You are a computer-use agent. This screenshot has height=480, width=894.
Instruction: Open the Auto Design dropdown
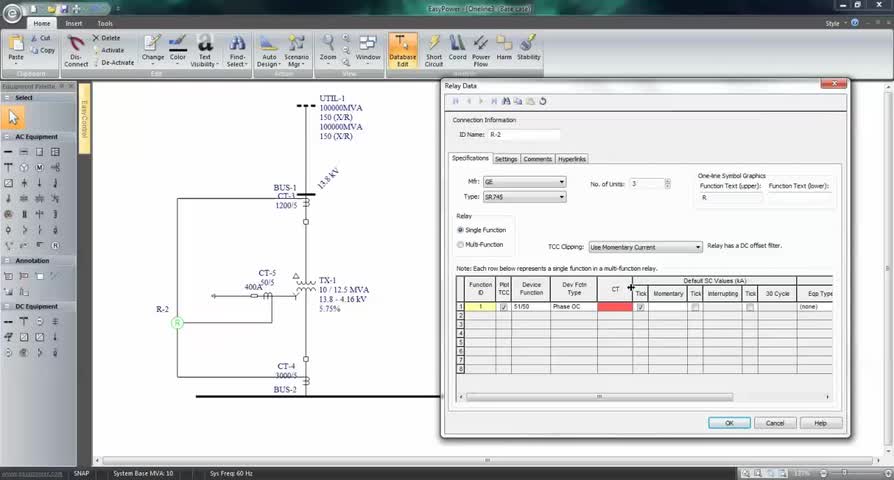[269, 51]
